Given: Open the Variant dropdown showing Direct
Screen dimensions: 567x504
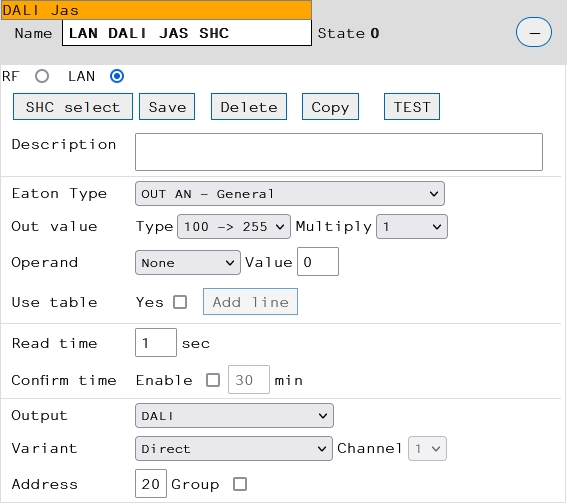Looking at the screenshot, I should [x=234, y=449].
